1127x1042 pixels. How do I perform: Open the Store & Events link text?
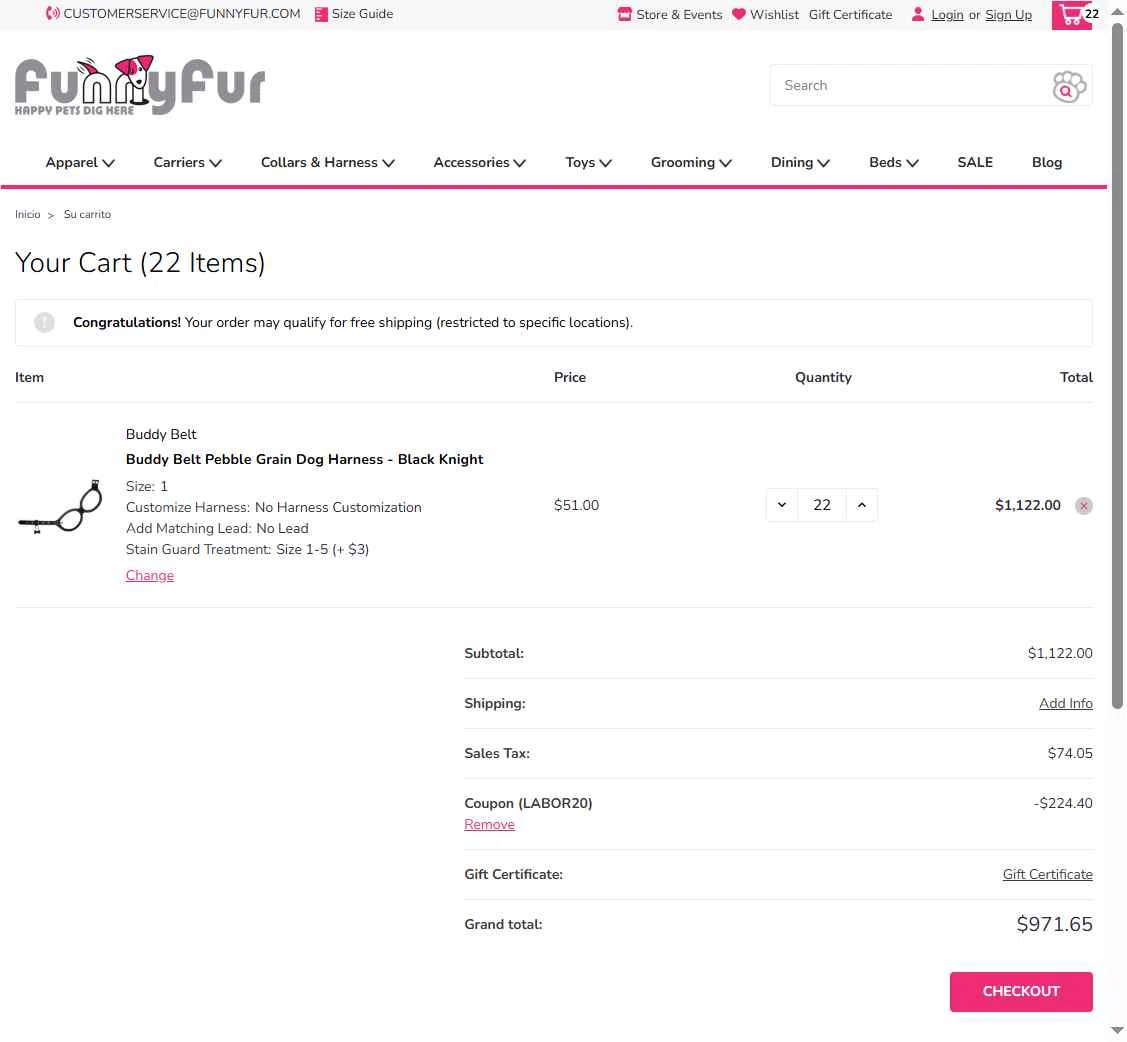pos(679,14)
